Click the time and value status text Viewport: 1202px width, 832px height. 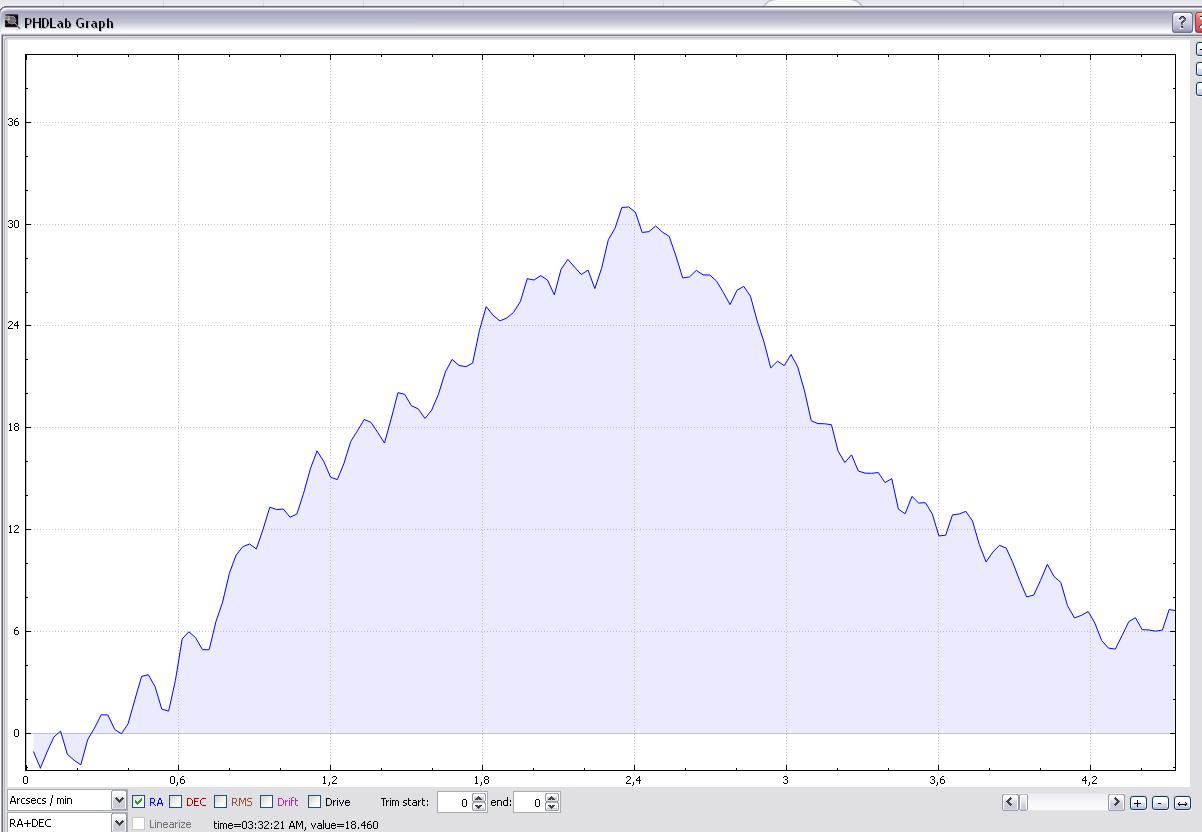coord(296,825)
